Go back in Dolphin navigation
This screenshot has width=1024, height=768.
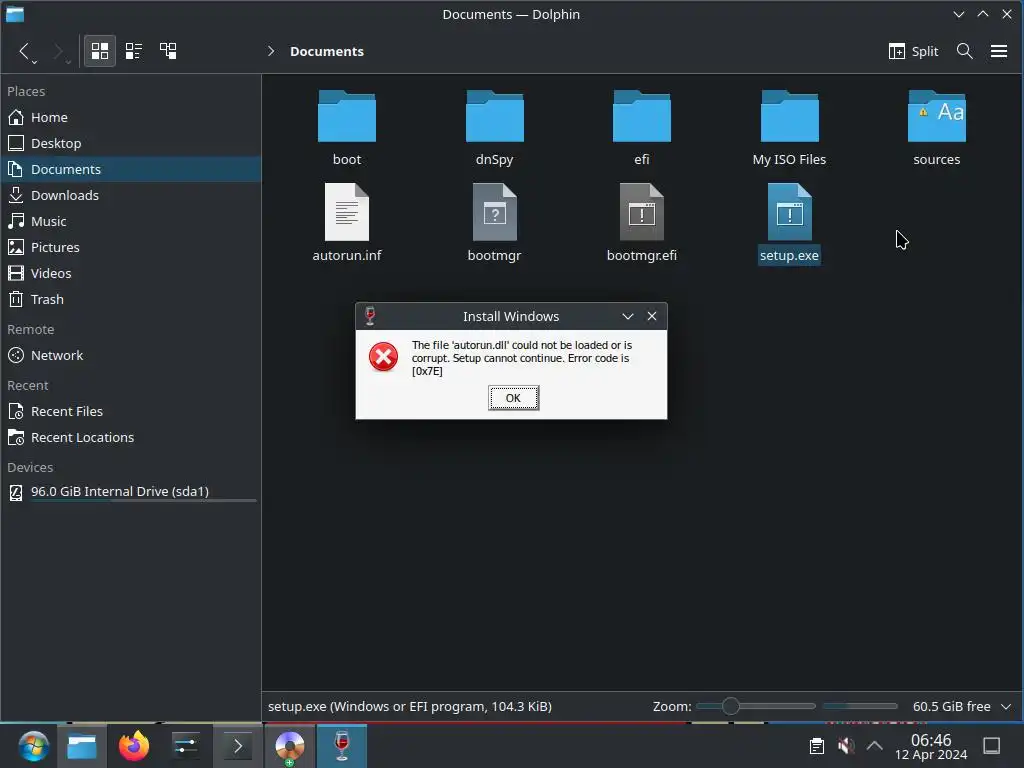[x=24, y=51]
